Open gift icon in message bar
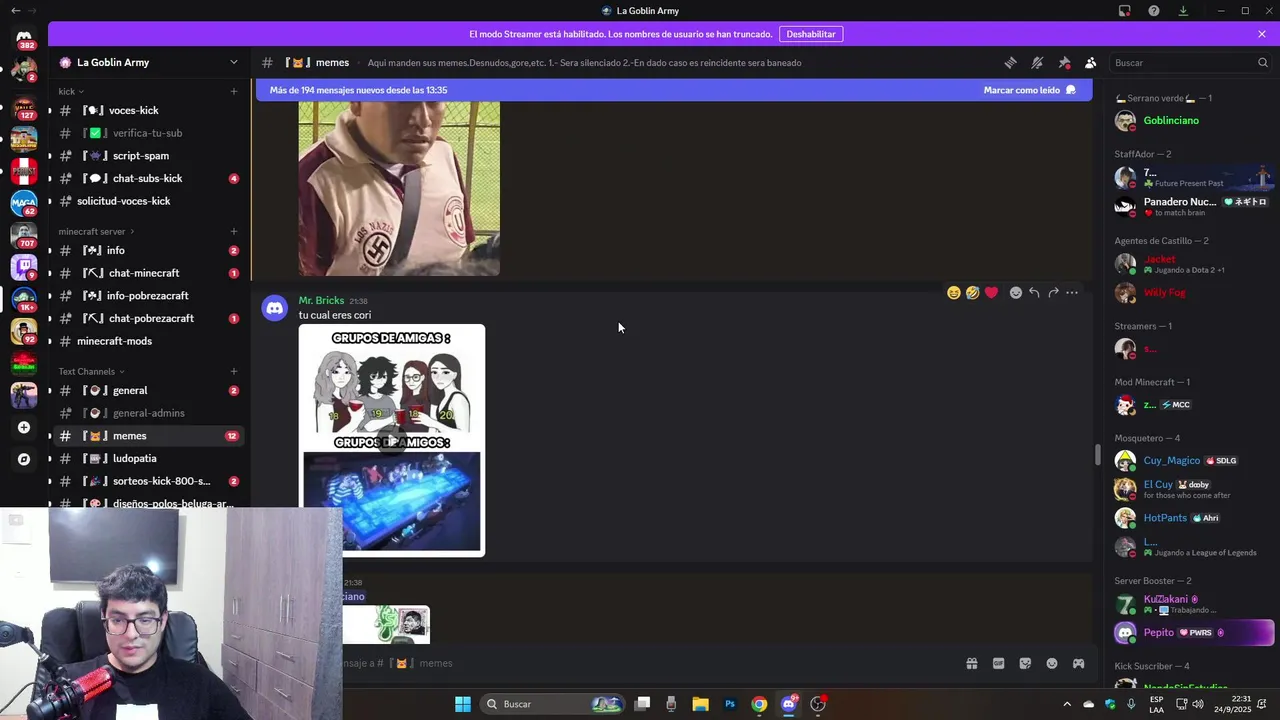The width and height of the screenshot is (1280, 720). 971,663
